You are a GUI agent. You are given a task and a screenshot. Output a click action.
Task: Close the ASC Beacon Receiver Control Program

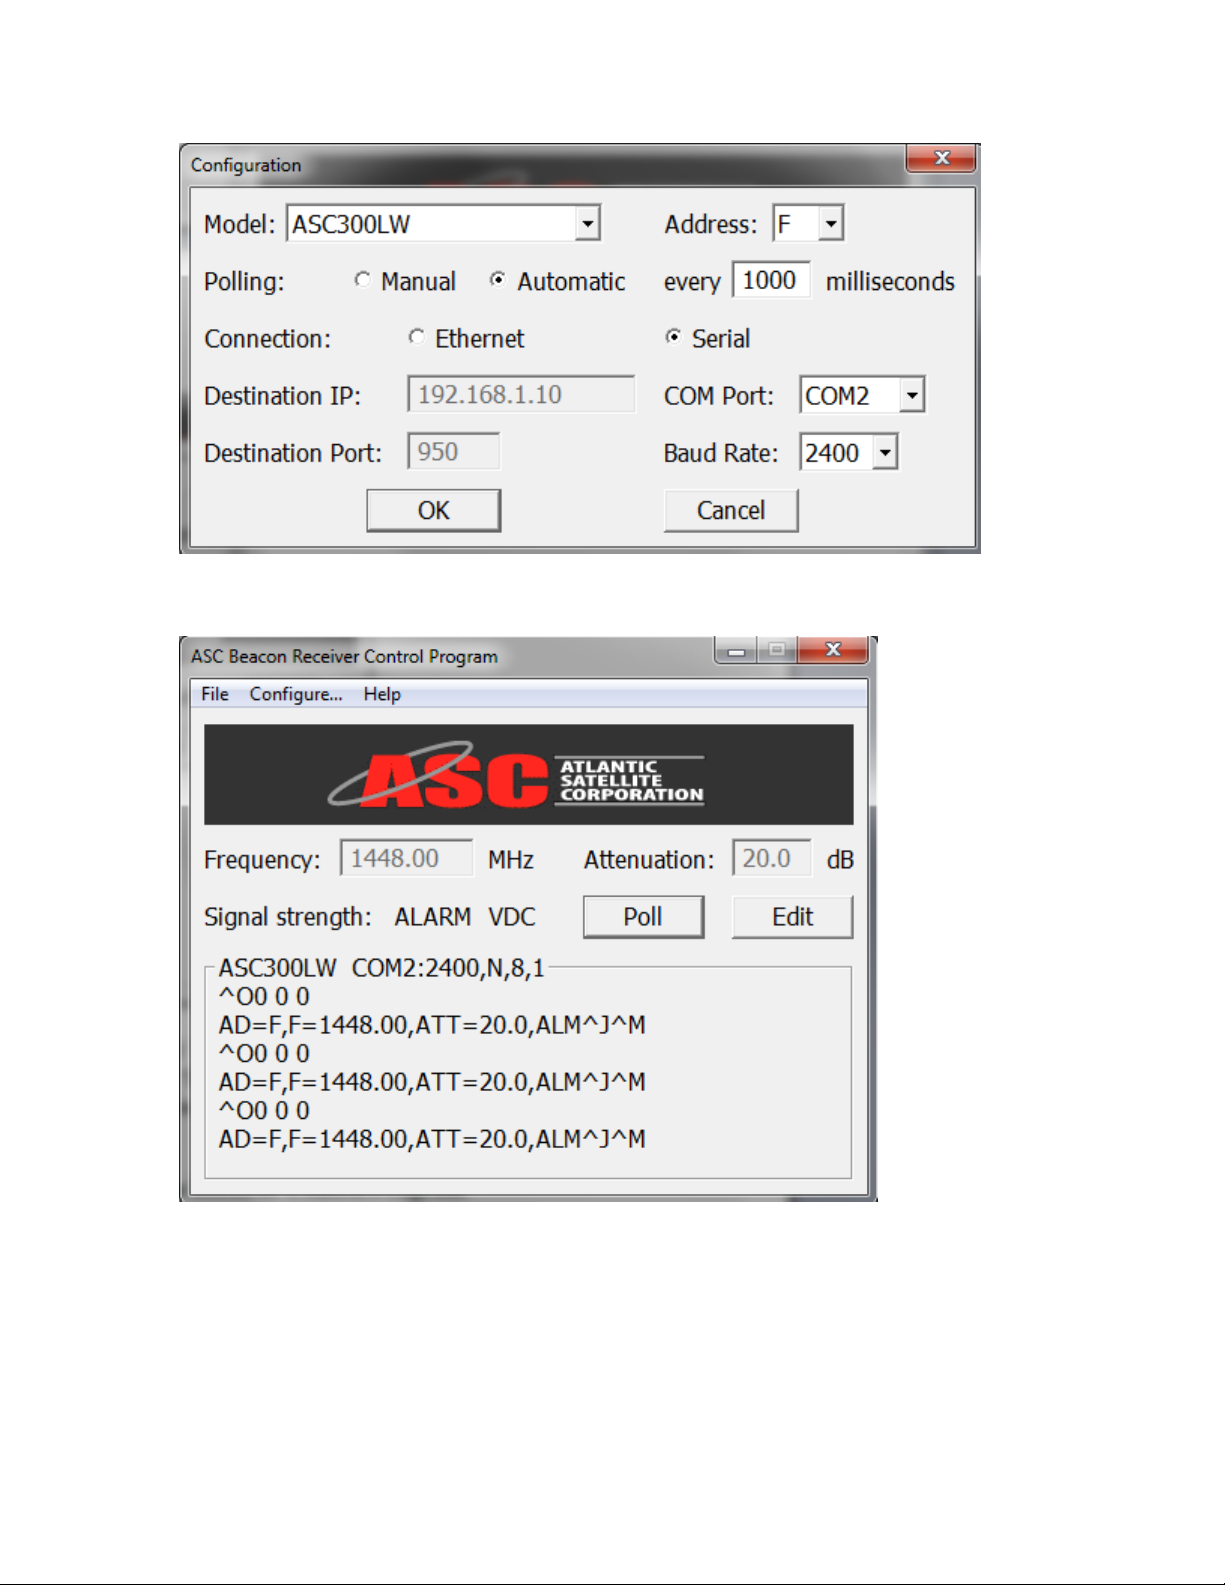(833, 650)
